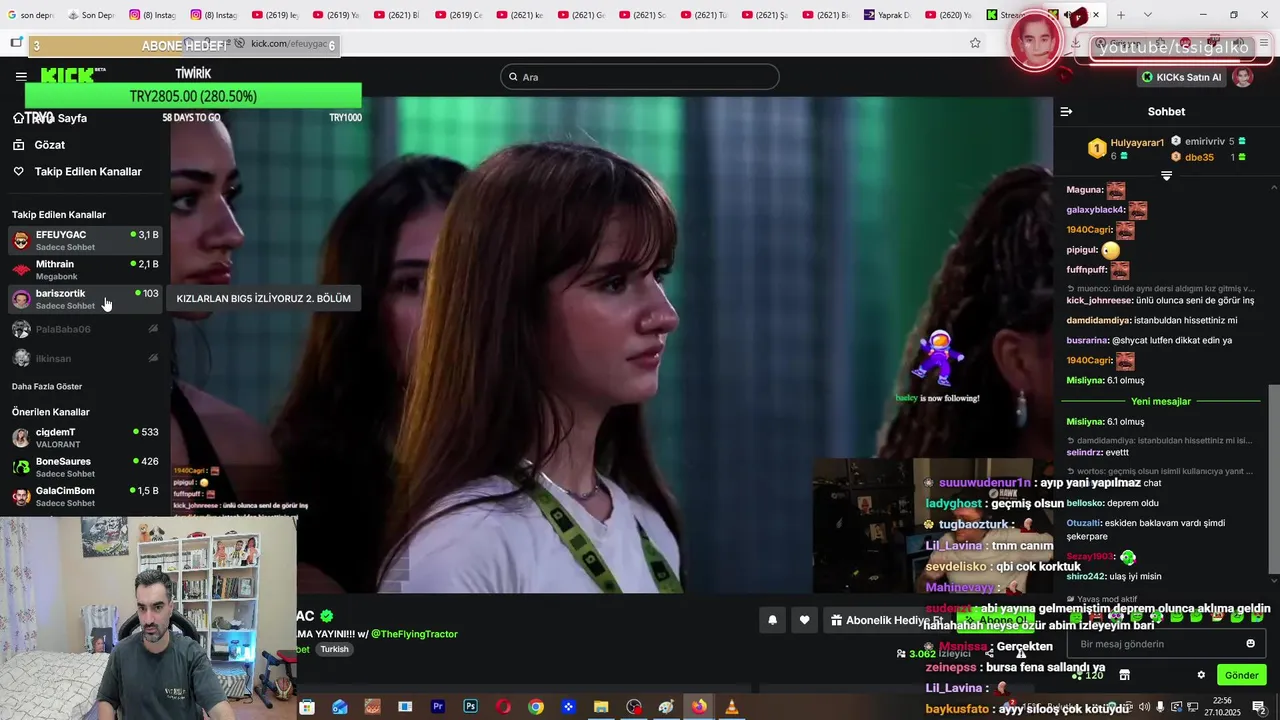Select the EFEUYGAC channel

[85, 240]
